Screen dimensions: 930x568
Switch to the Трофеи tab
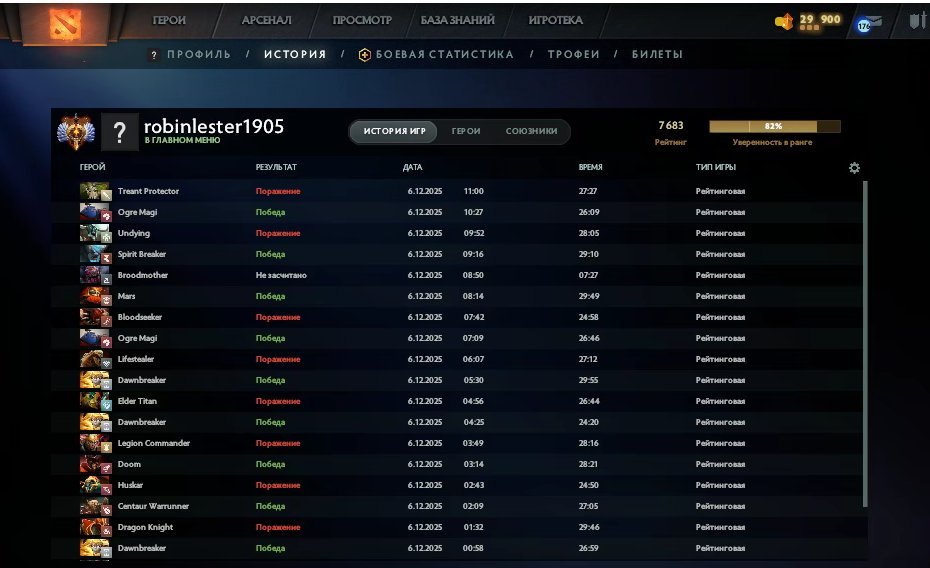point(574,55)
